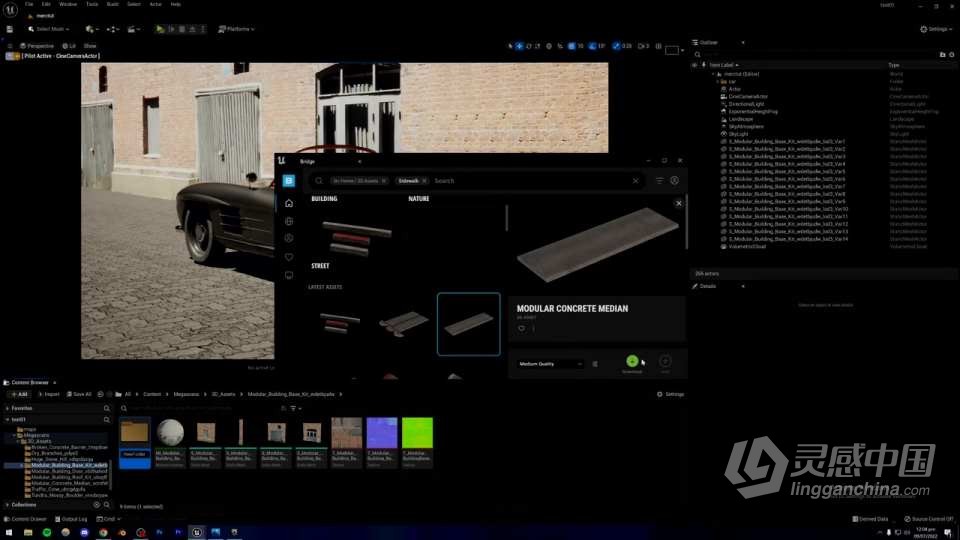Open the Build menu
The image size is (960, 540).
[113, 4]
